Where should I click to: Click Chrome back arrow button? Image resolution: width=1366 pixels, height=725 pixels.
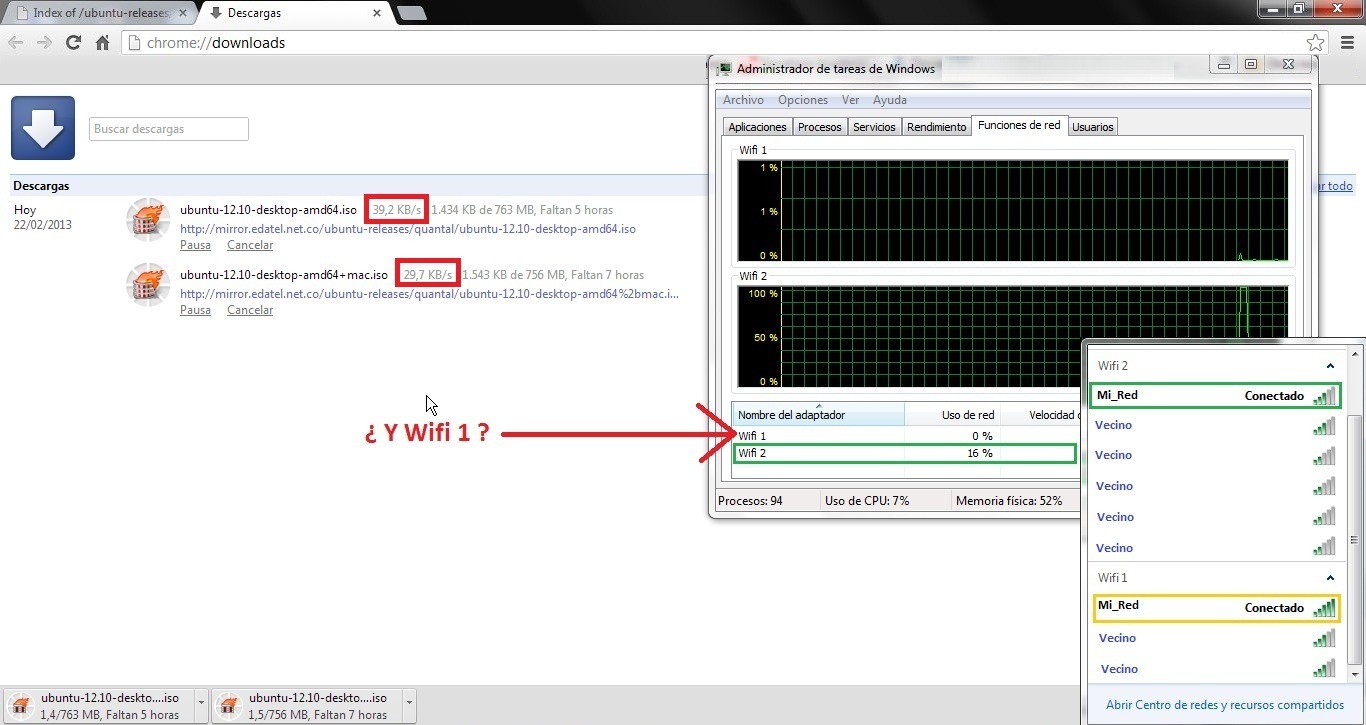[16, 43]
